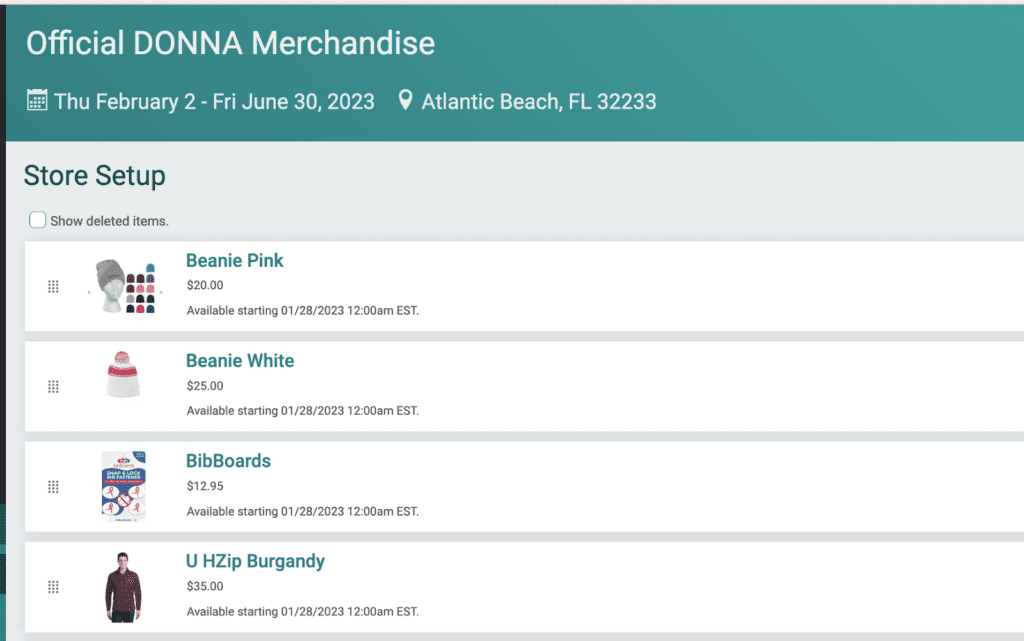Click the Store Setup heading
Viewport: 1024px width, 641px height.
click(95, 176)
